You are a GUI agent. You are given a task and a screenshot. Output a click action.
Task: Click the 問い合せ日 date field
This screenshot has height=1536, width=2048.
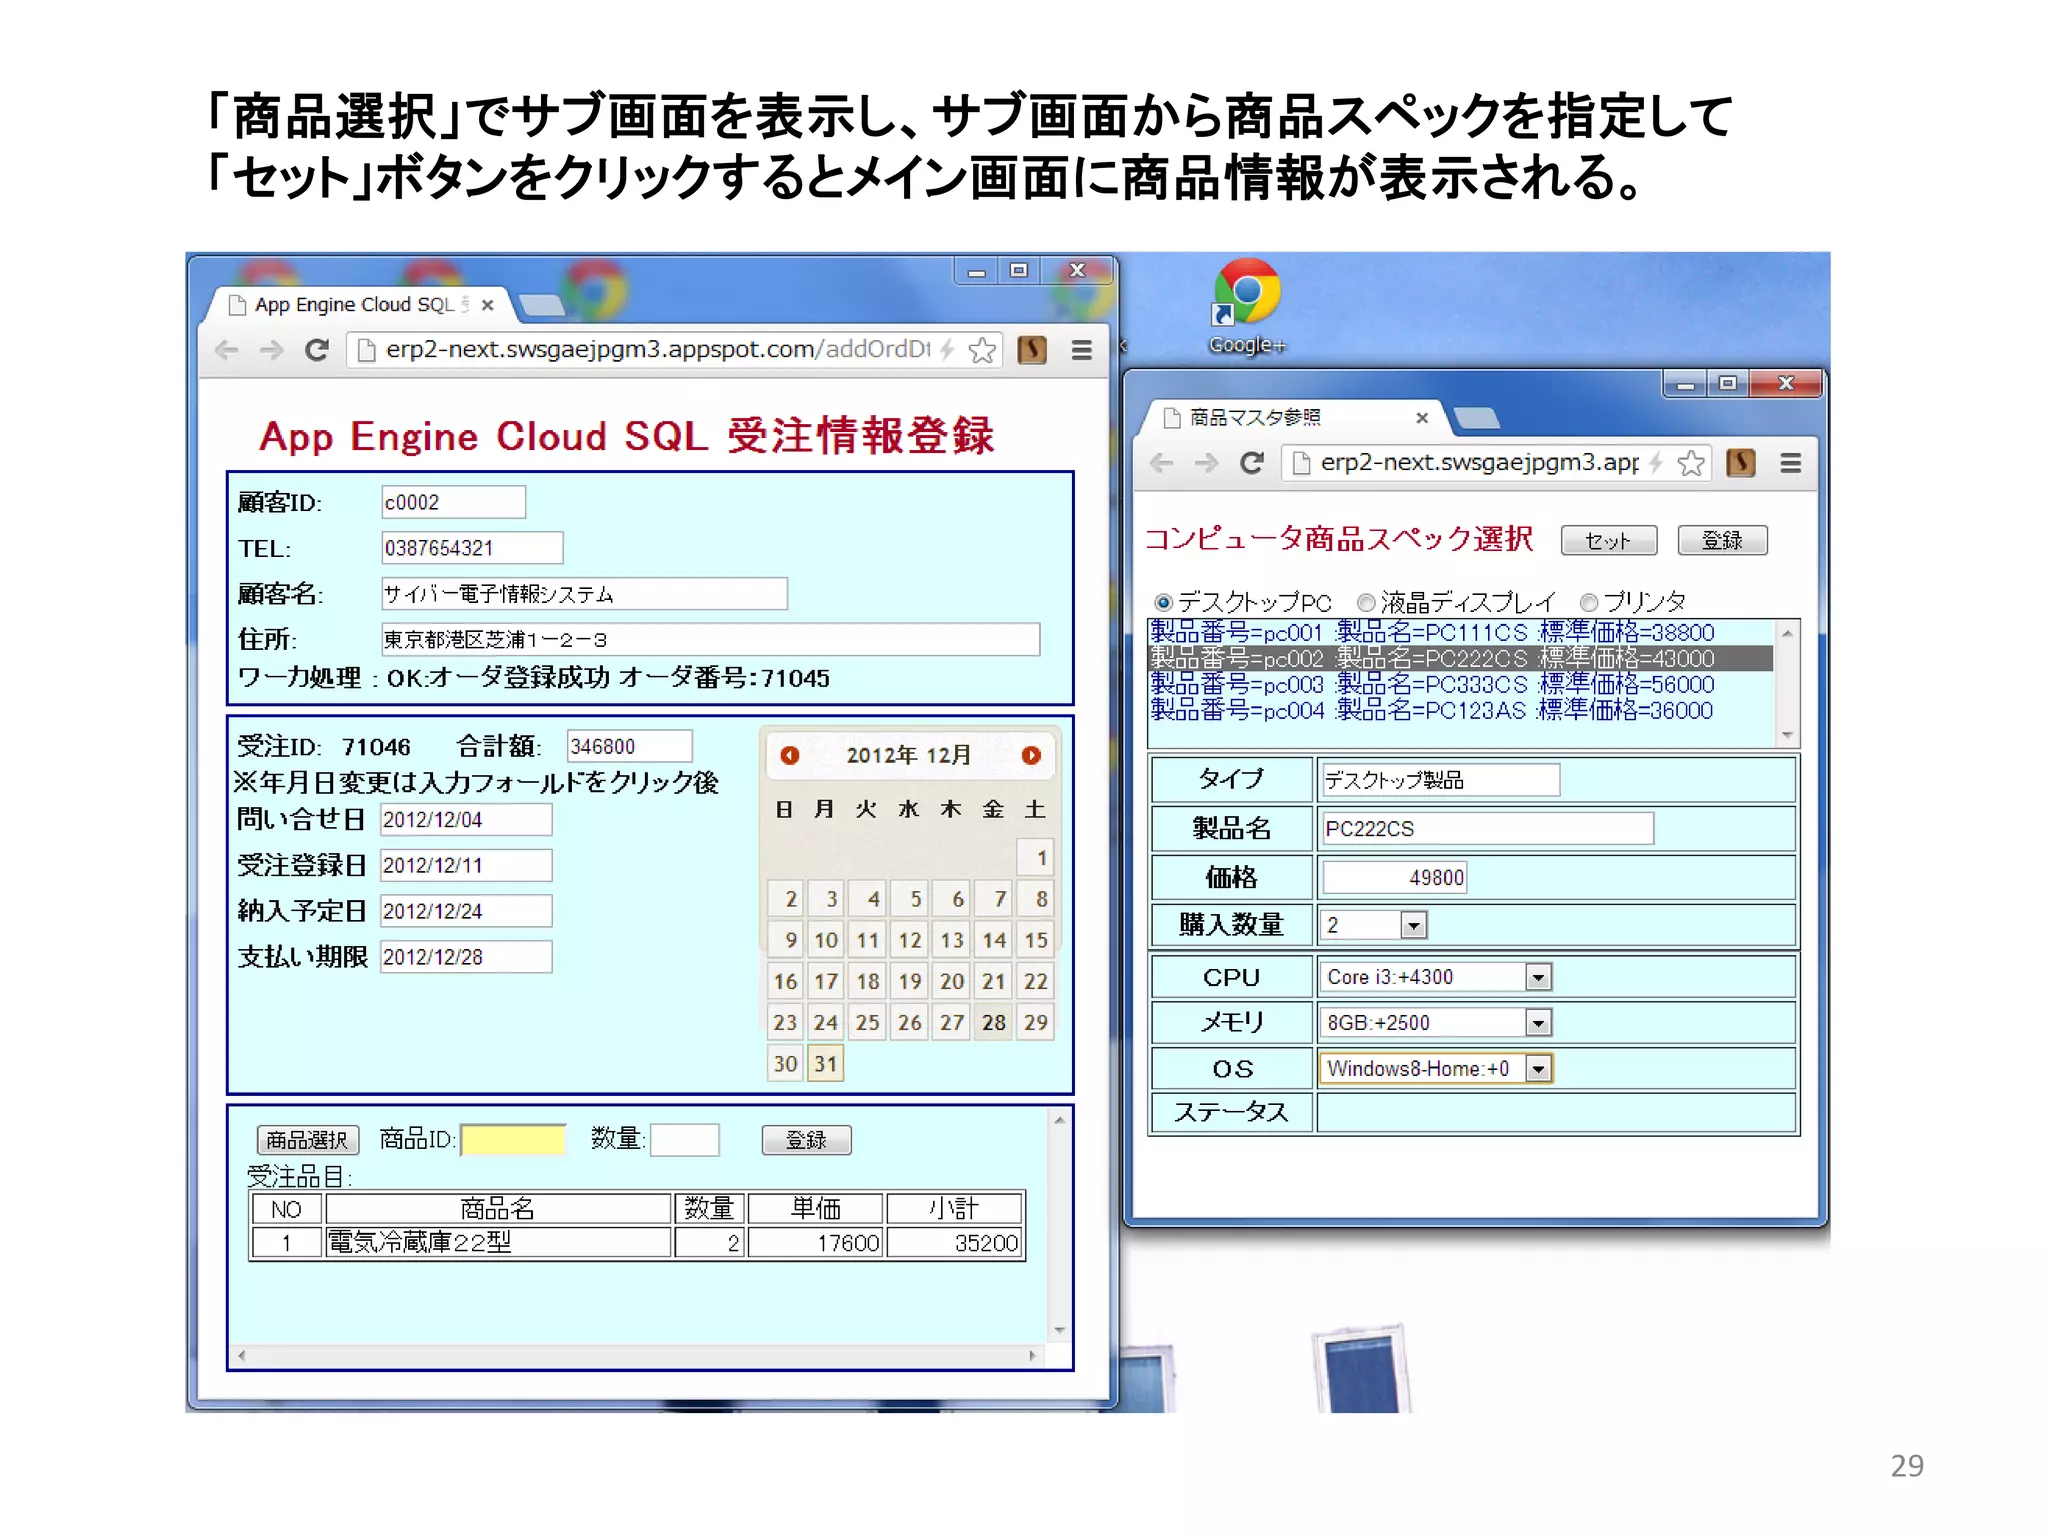click(x=466, y=820)
